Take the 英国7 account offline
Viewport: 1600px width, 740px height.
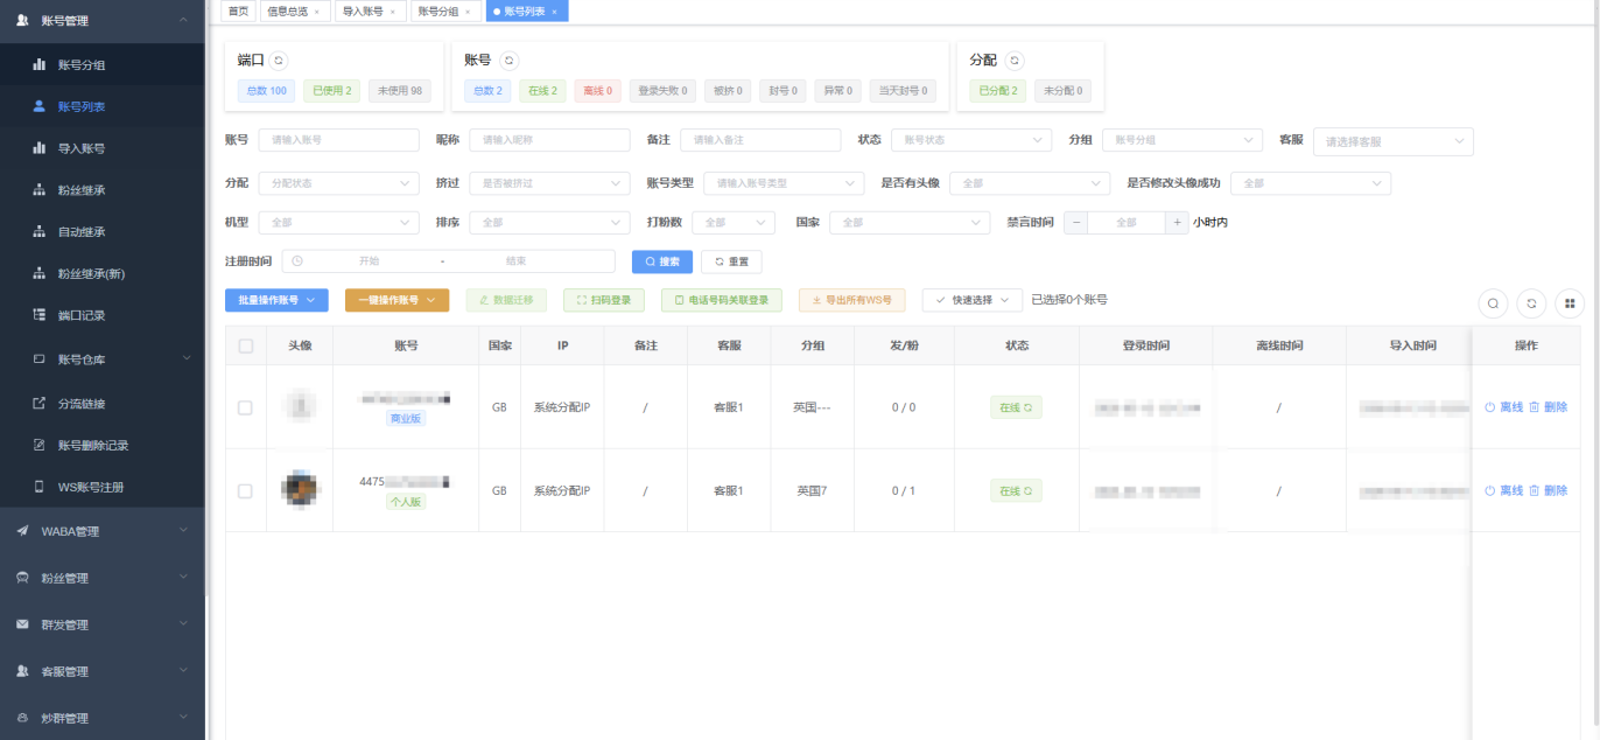(1504, 491)
